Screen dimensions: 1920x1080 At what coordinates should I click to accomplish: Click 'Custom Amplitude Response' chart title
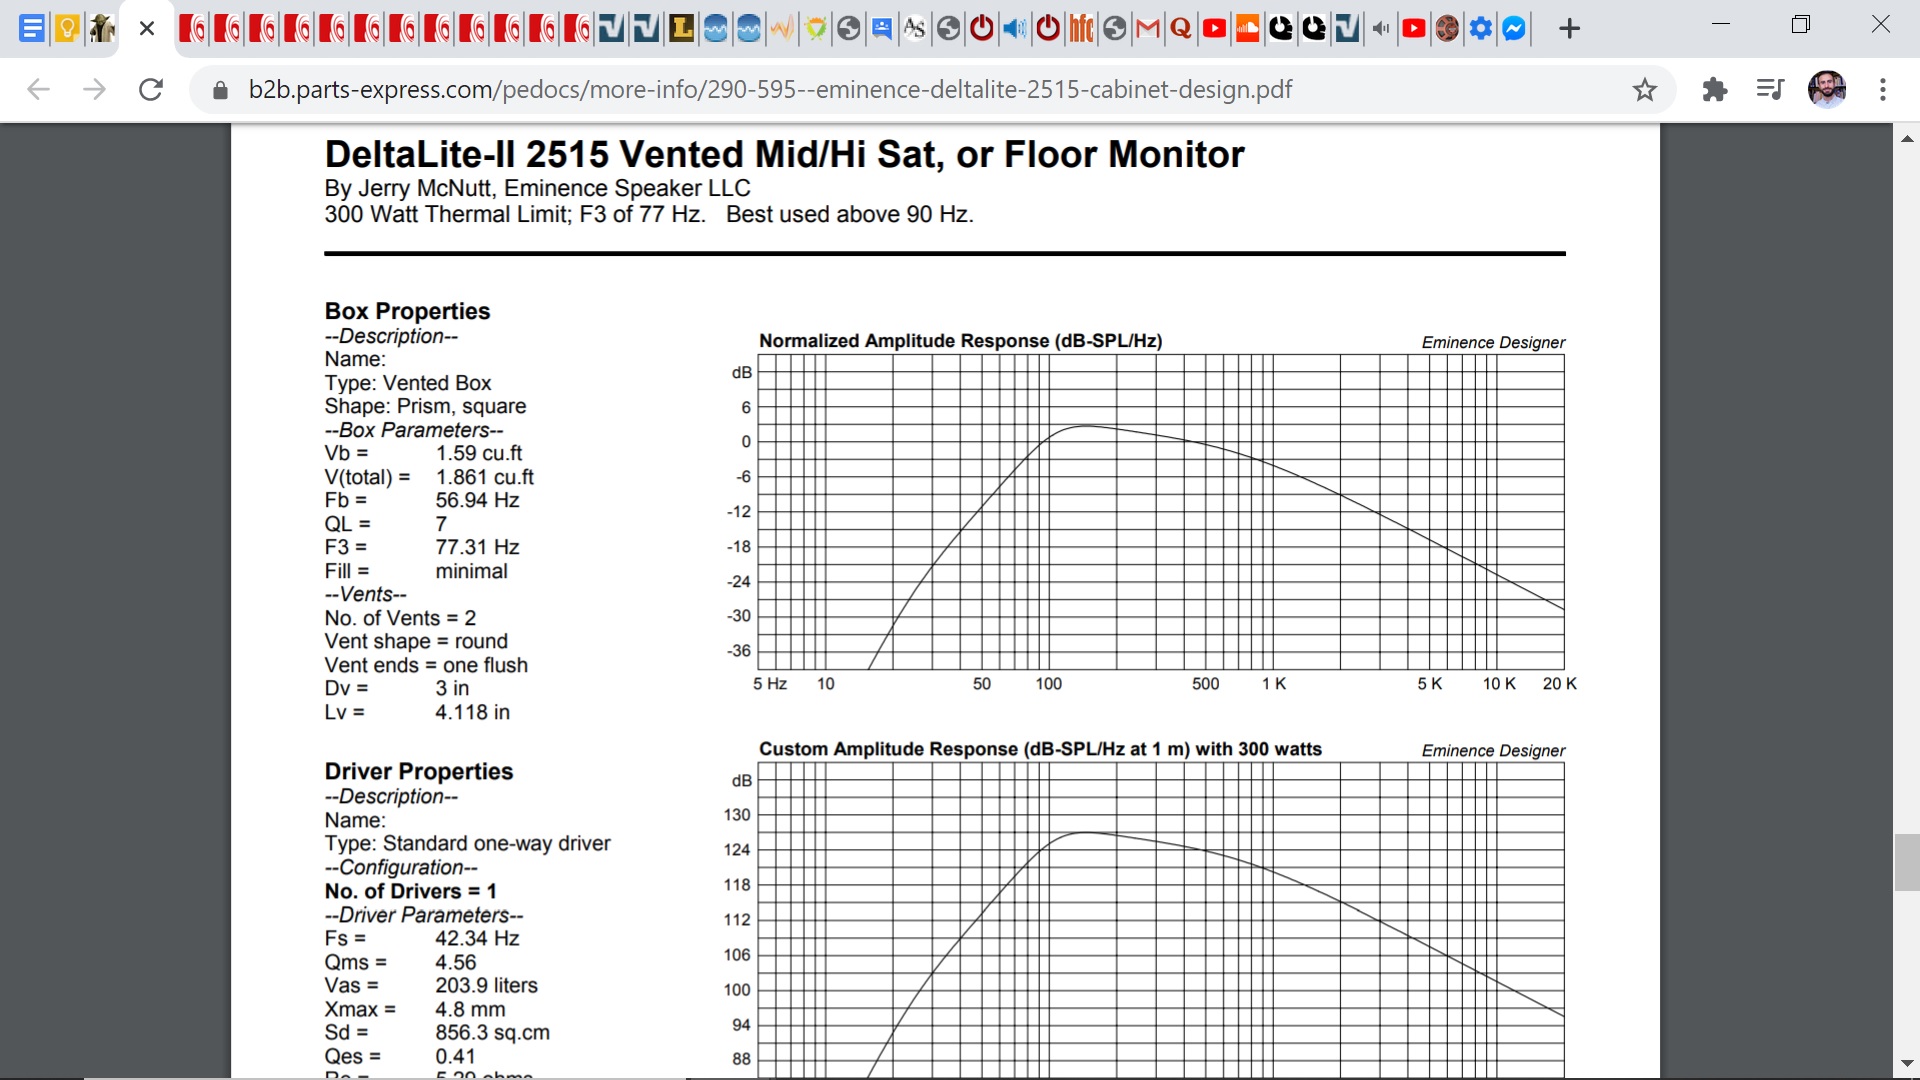[x=1040, y=749]
